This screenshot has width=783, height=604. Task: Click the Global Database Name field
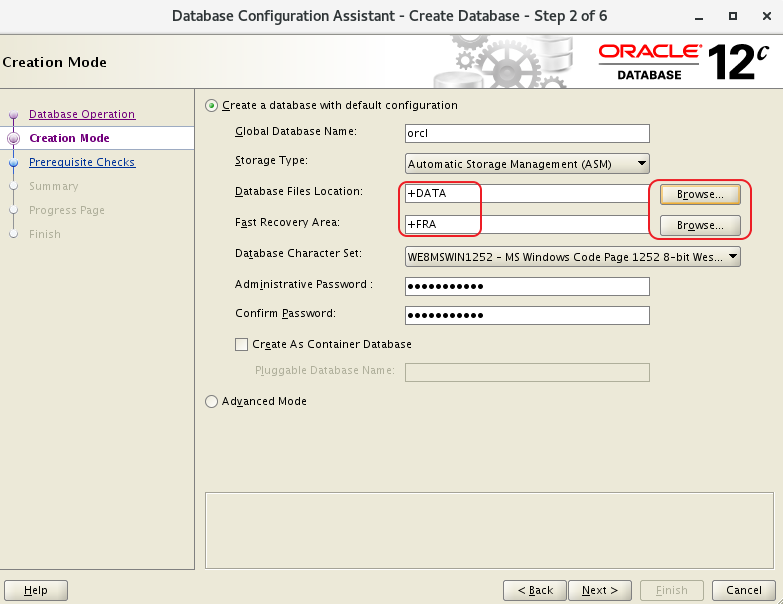click(527, 133)
